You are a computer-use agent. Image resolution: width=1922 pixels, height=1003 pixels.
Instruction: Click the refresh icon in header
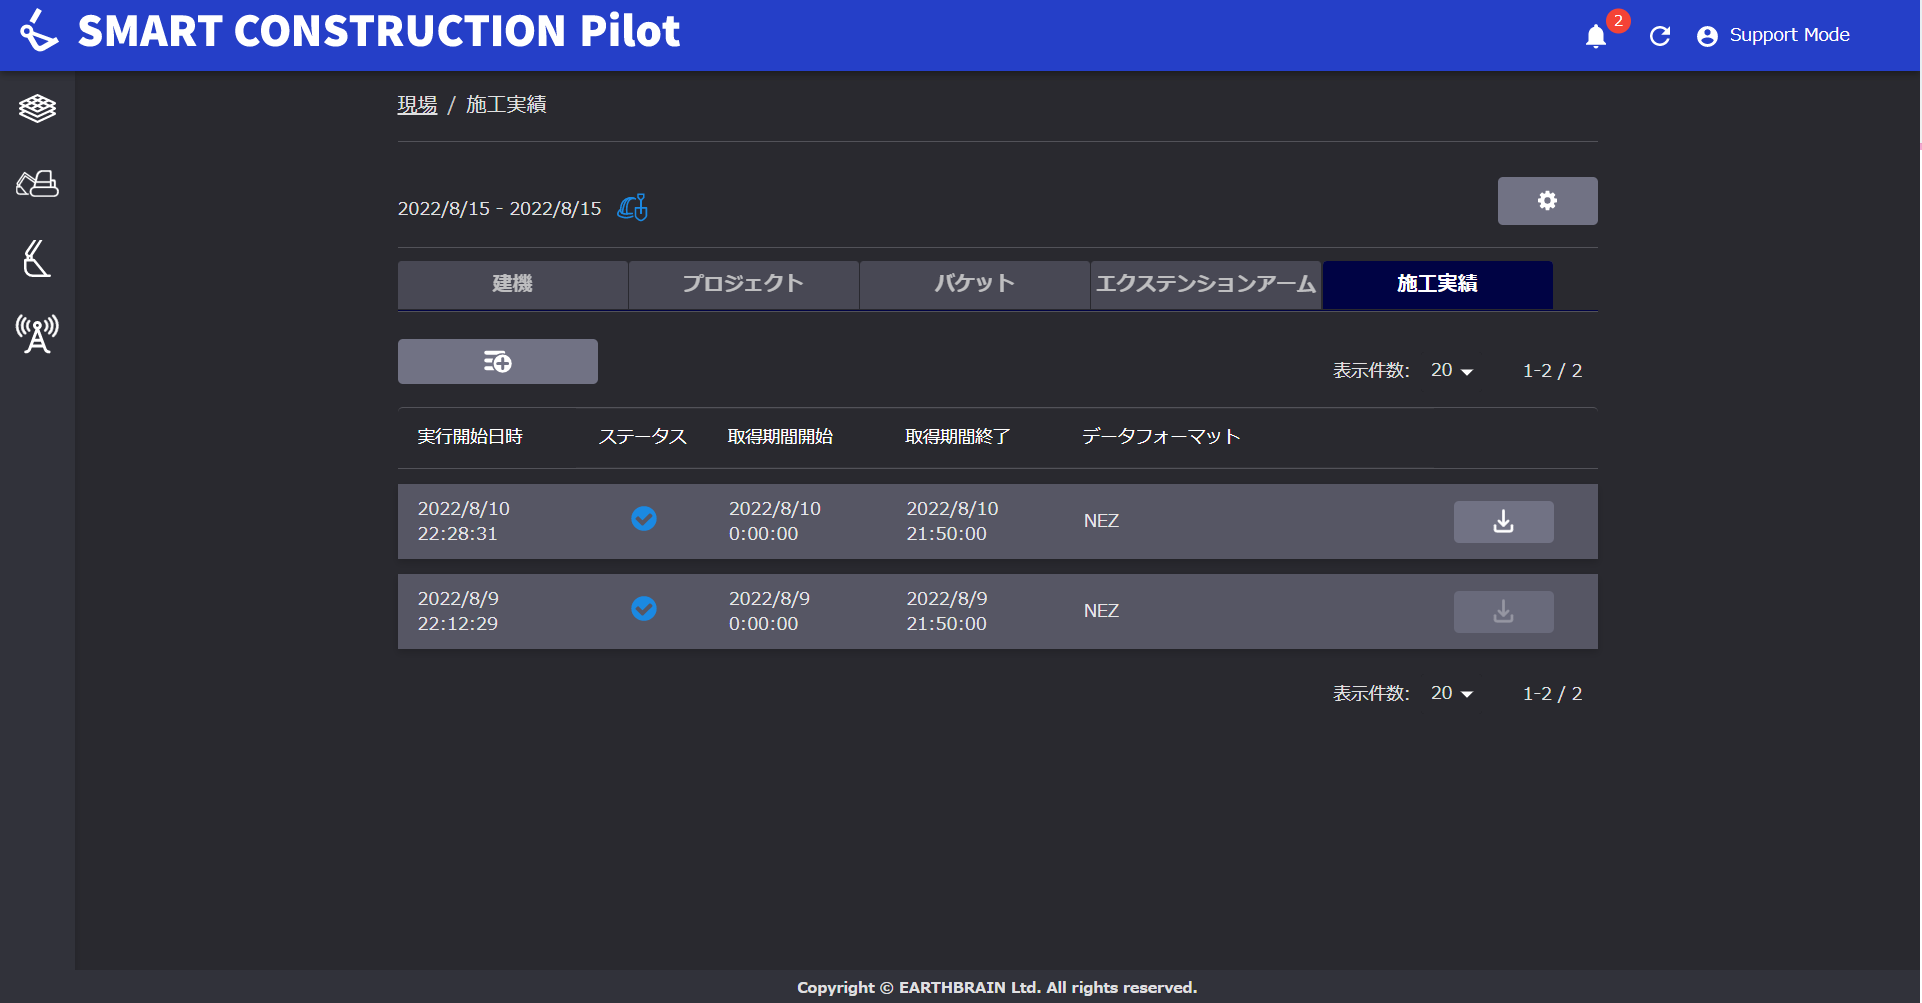(1660, 36)
